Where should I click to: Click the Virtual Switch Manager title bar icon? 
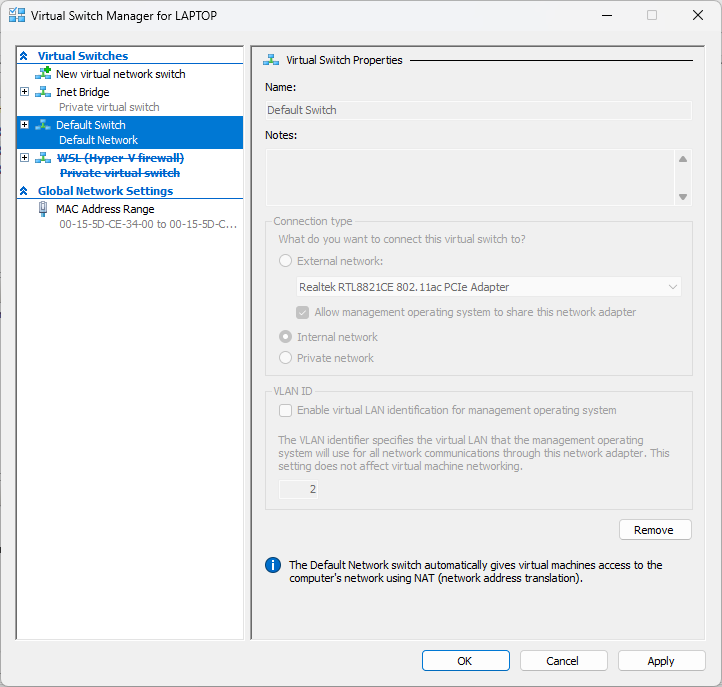coord(17,16)
